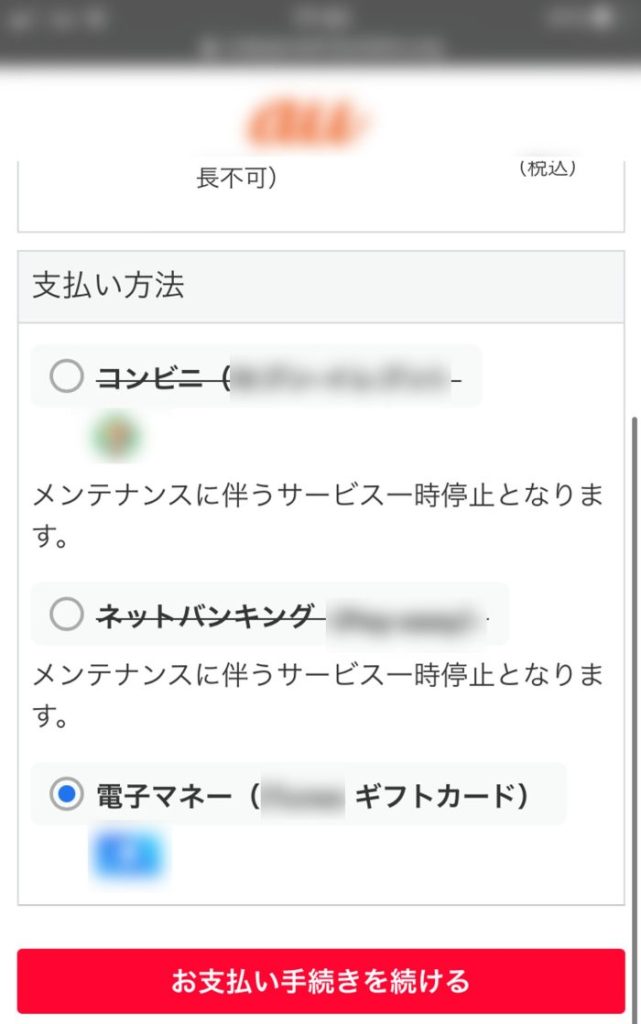Select the ネットバンキング radio button
Image resolution: width=641 pixels, height=1024 pixels.
point(67,615)
